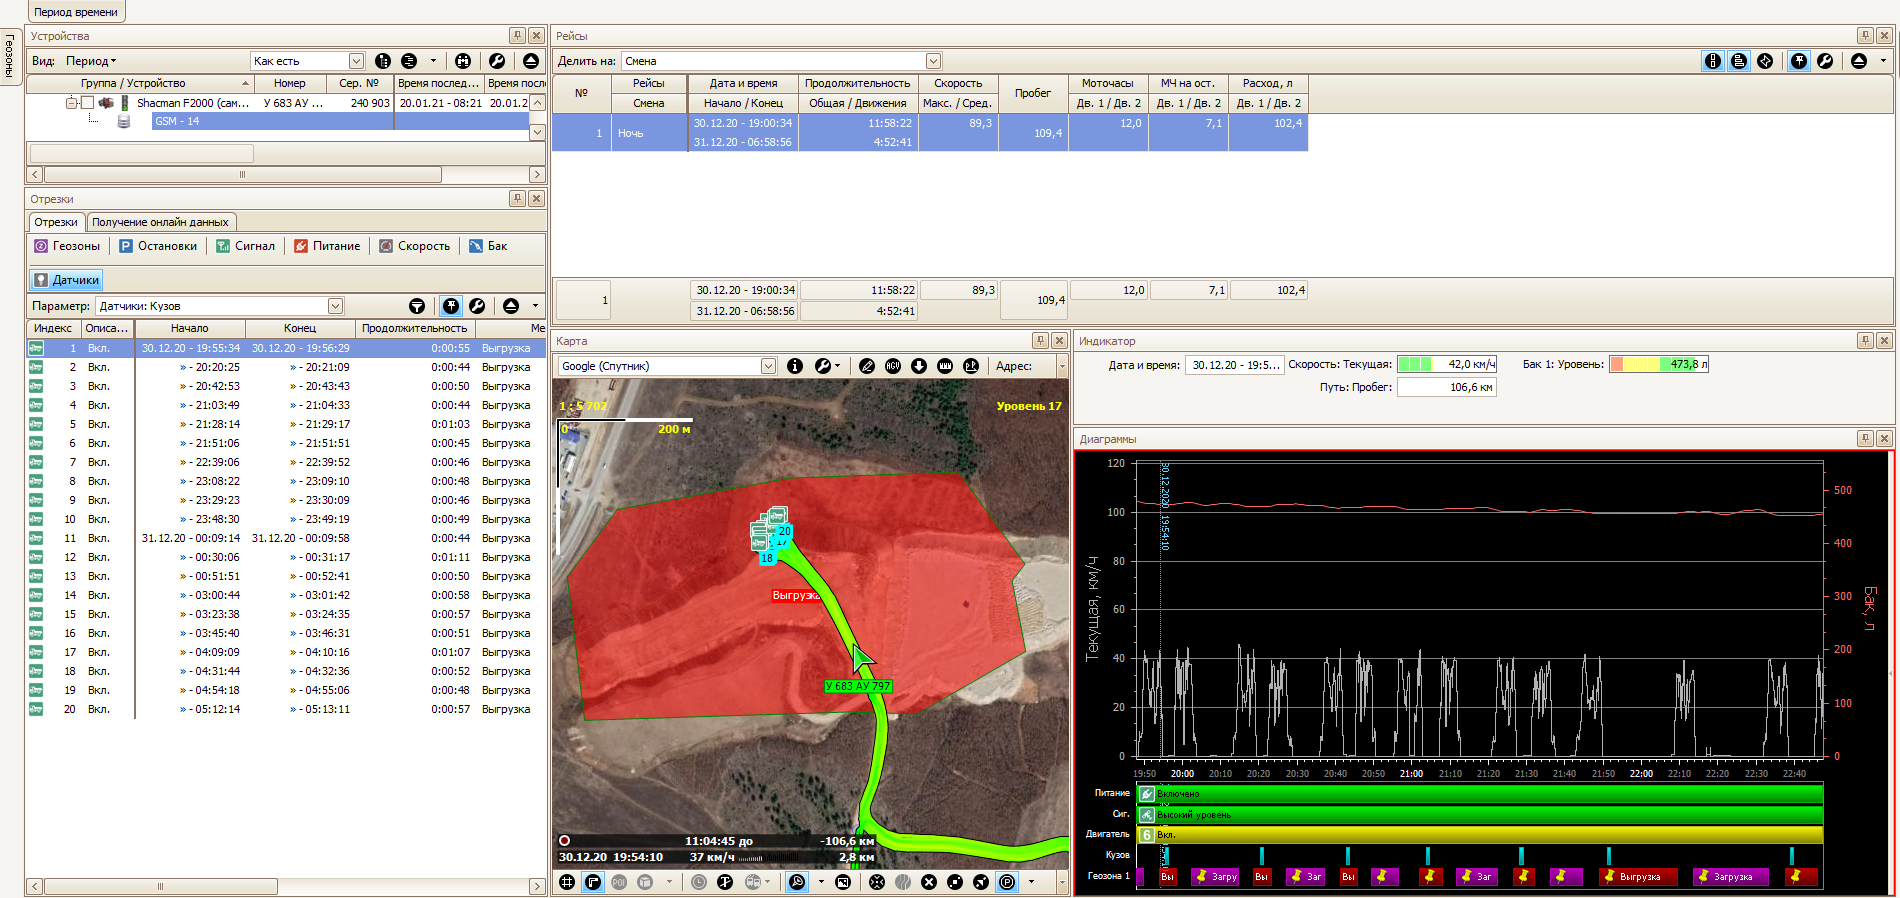Open the 'Как есть' dropdown

(x=356, y=61)
